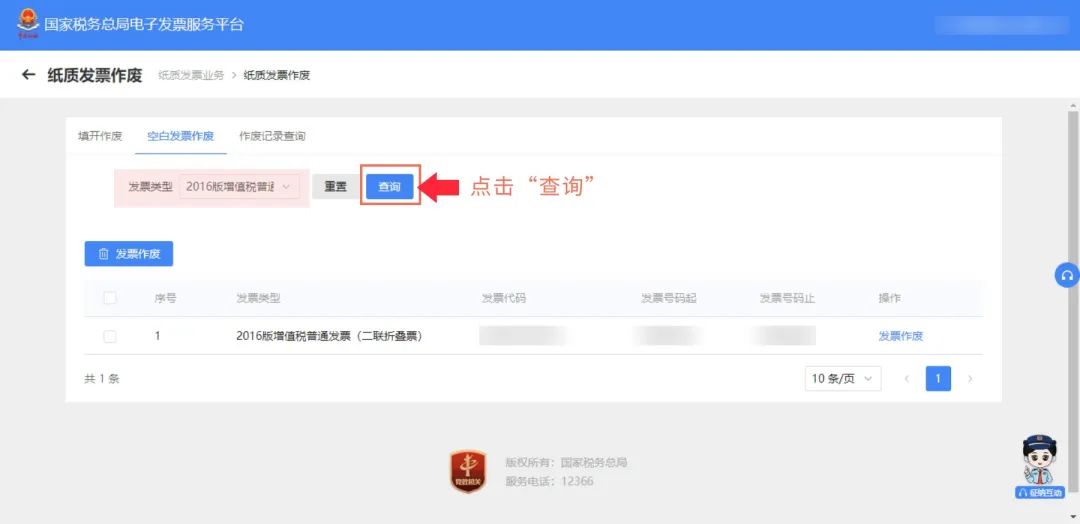This screenshot has height=524, width=1080.
Task: Open the 发票类型 dropdown
Action: click(239, 187)
